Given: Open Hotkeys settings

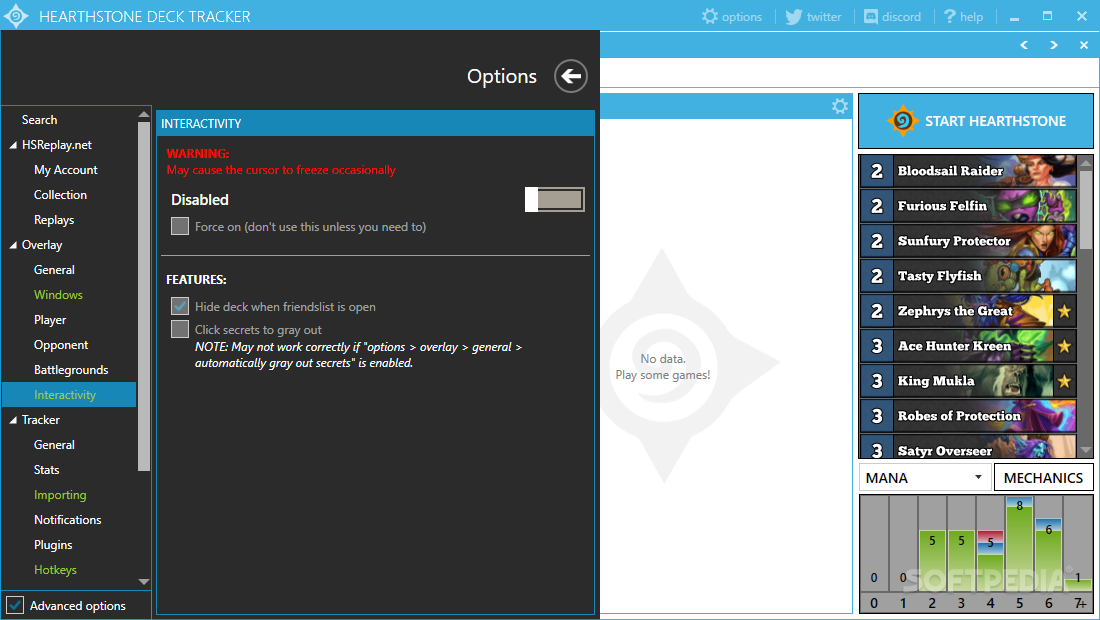Looking at the screenshot, I should [x=55, y=570].
